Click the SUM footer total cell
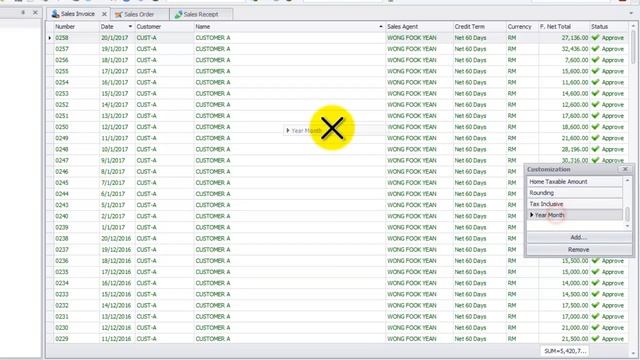 click(565, 351)
